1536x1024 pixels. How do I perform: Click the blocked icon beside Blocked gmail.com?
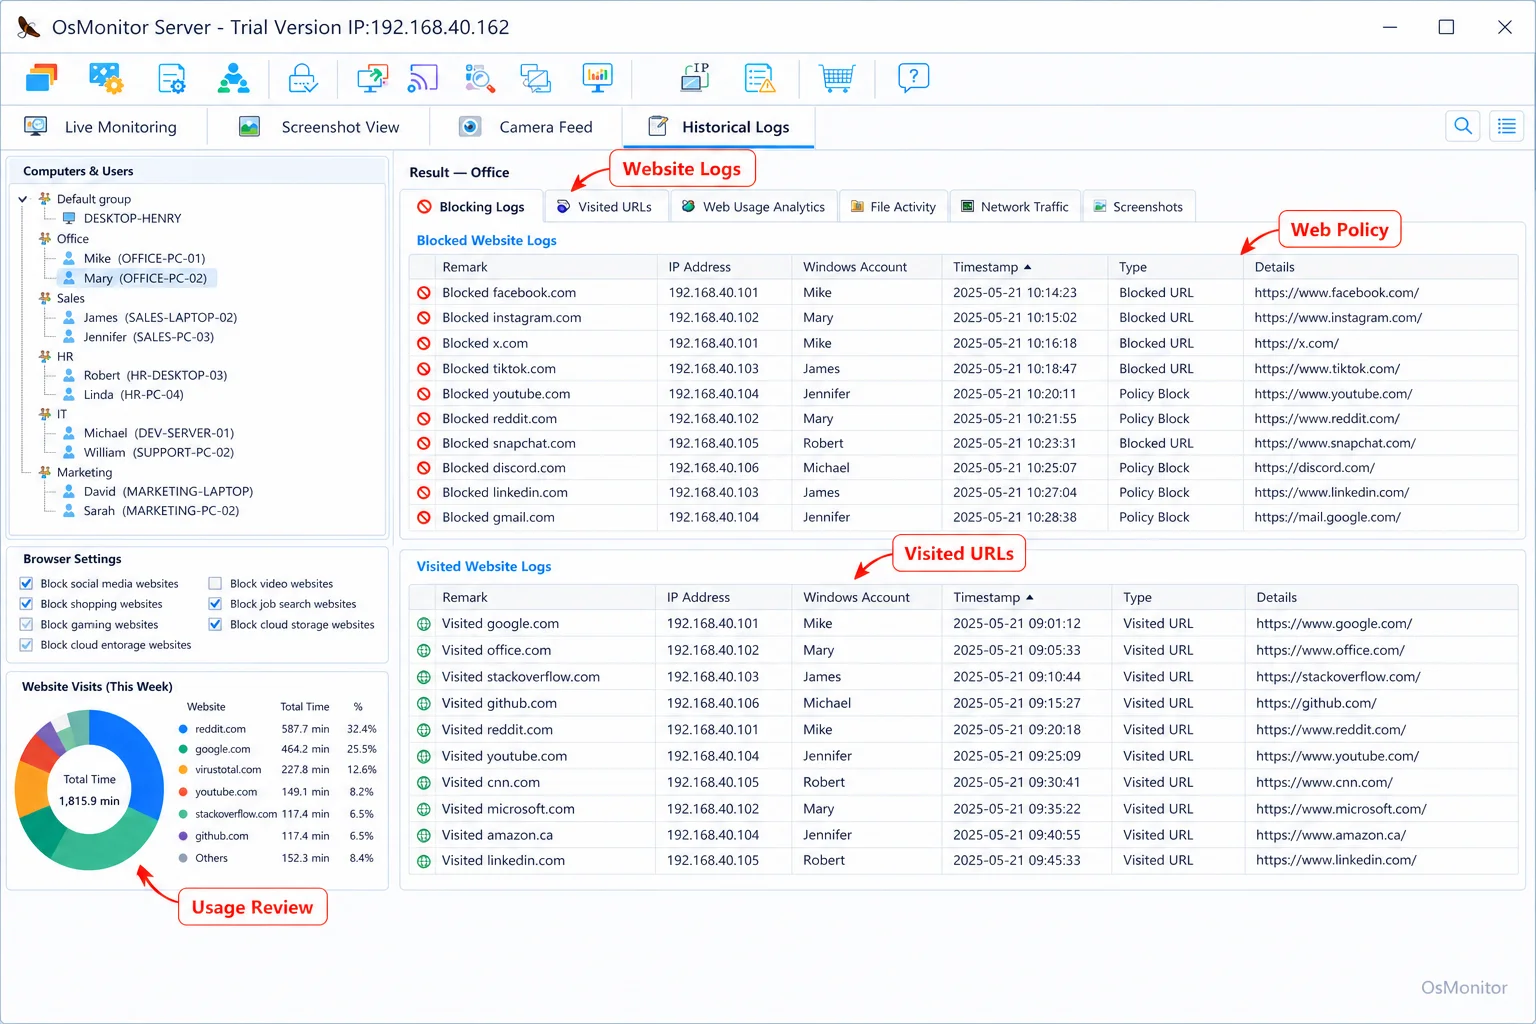tap(424, 518)
